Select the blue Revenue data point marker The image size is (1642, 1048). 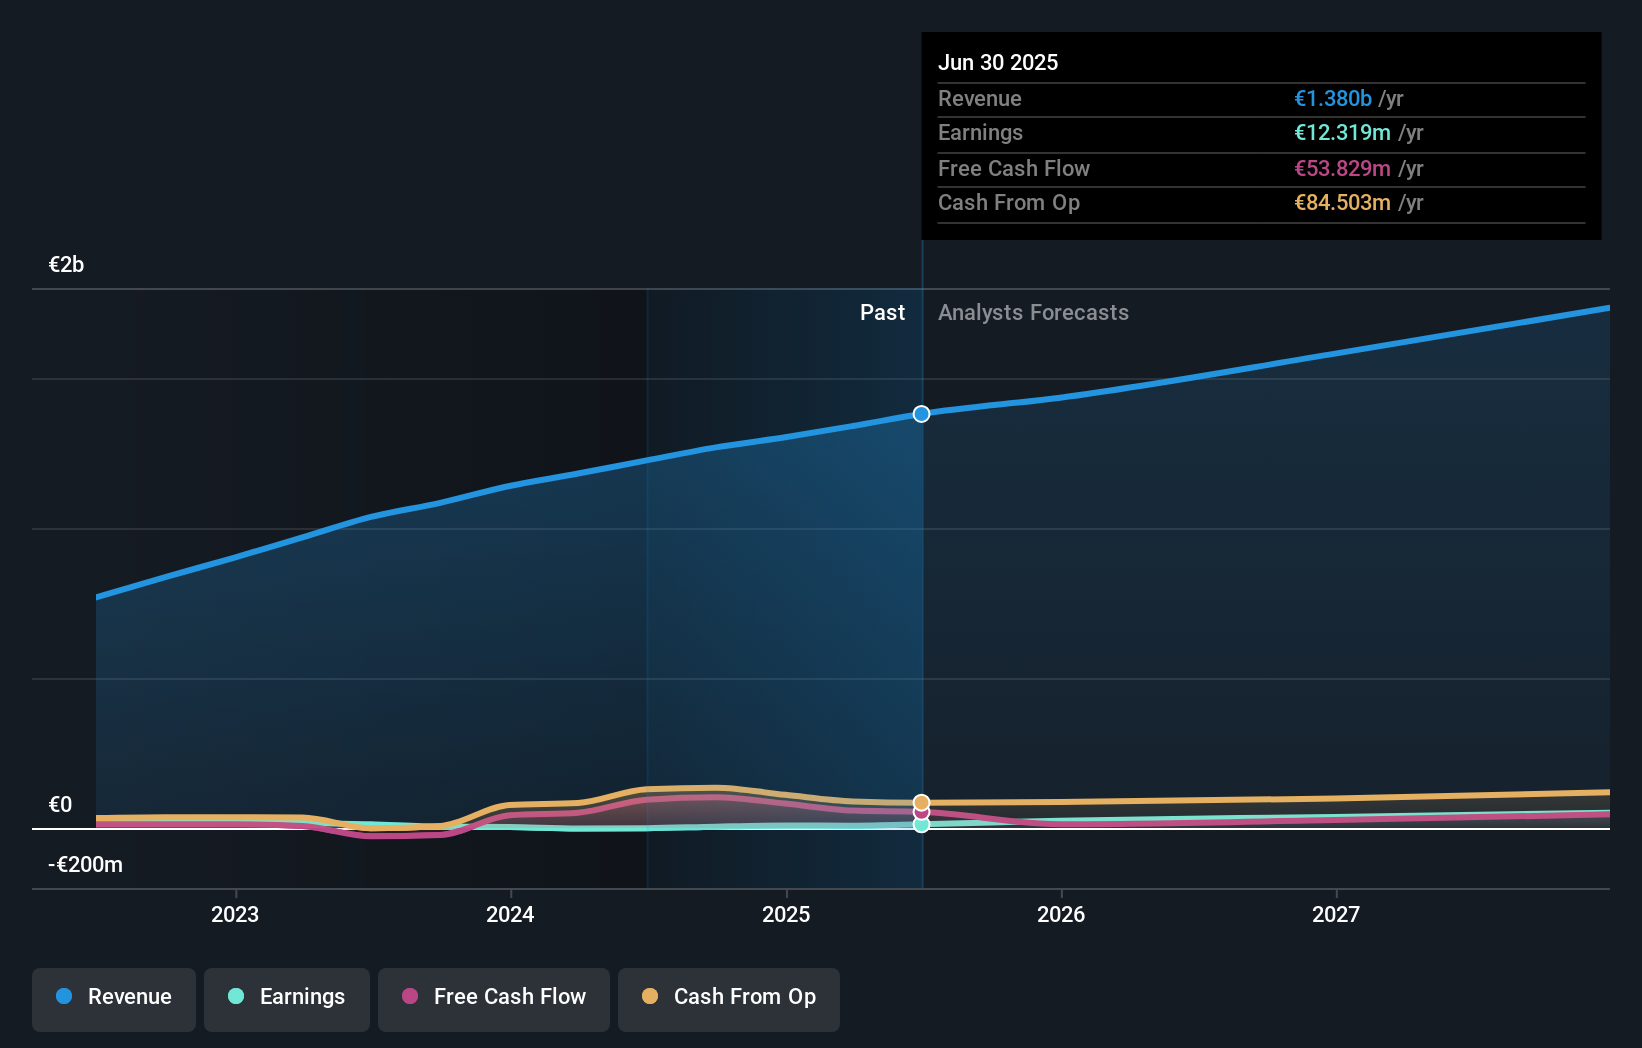(920, 413)
